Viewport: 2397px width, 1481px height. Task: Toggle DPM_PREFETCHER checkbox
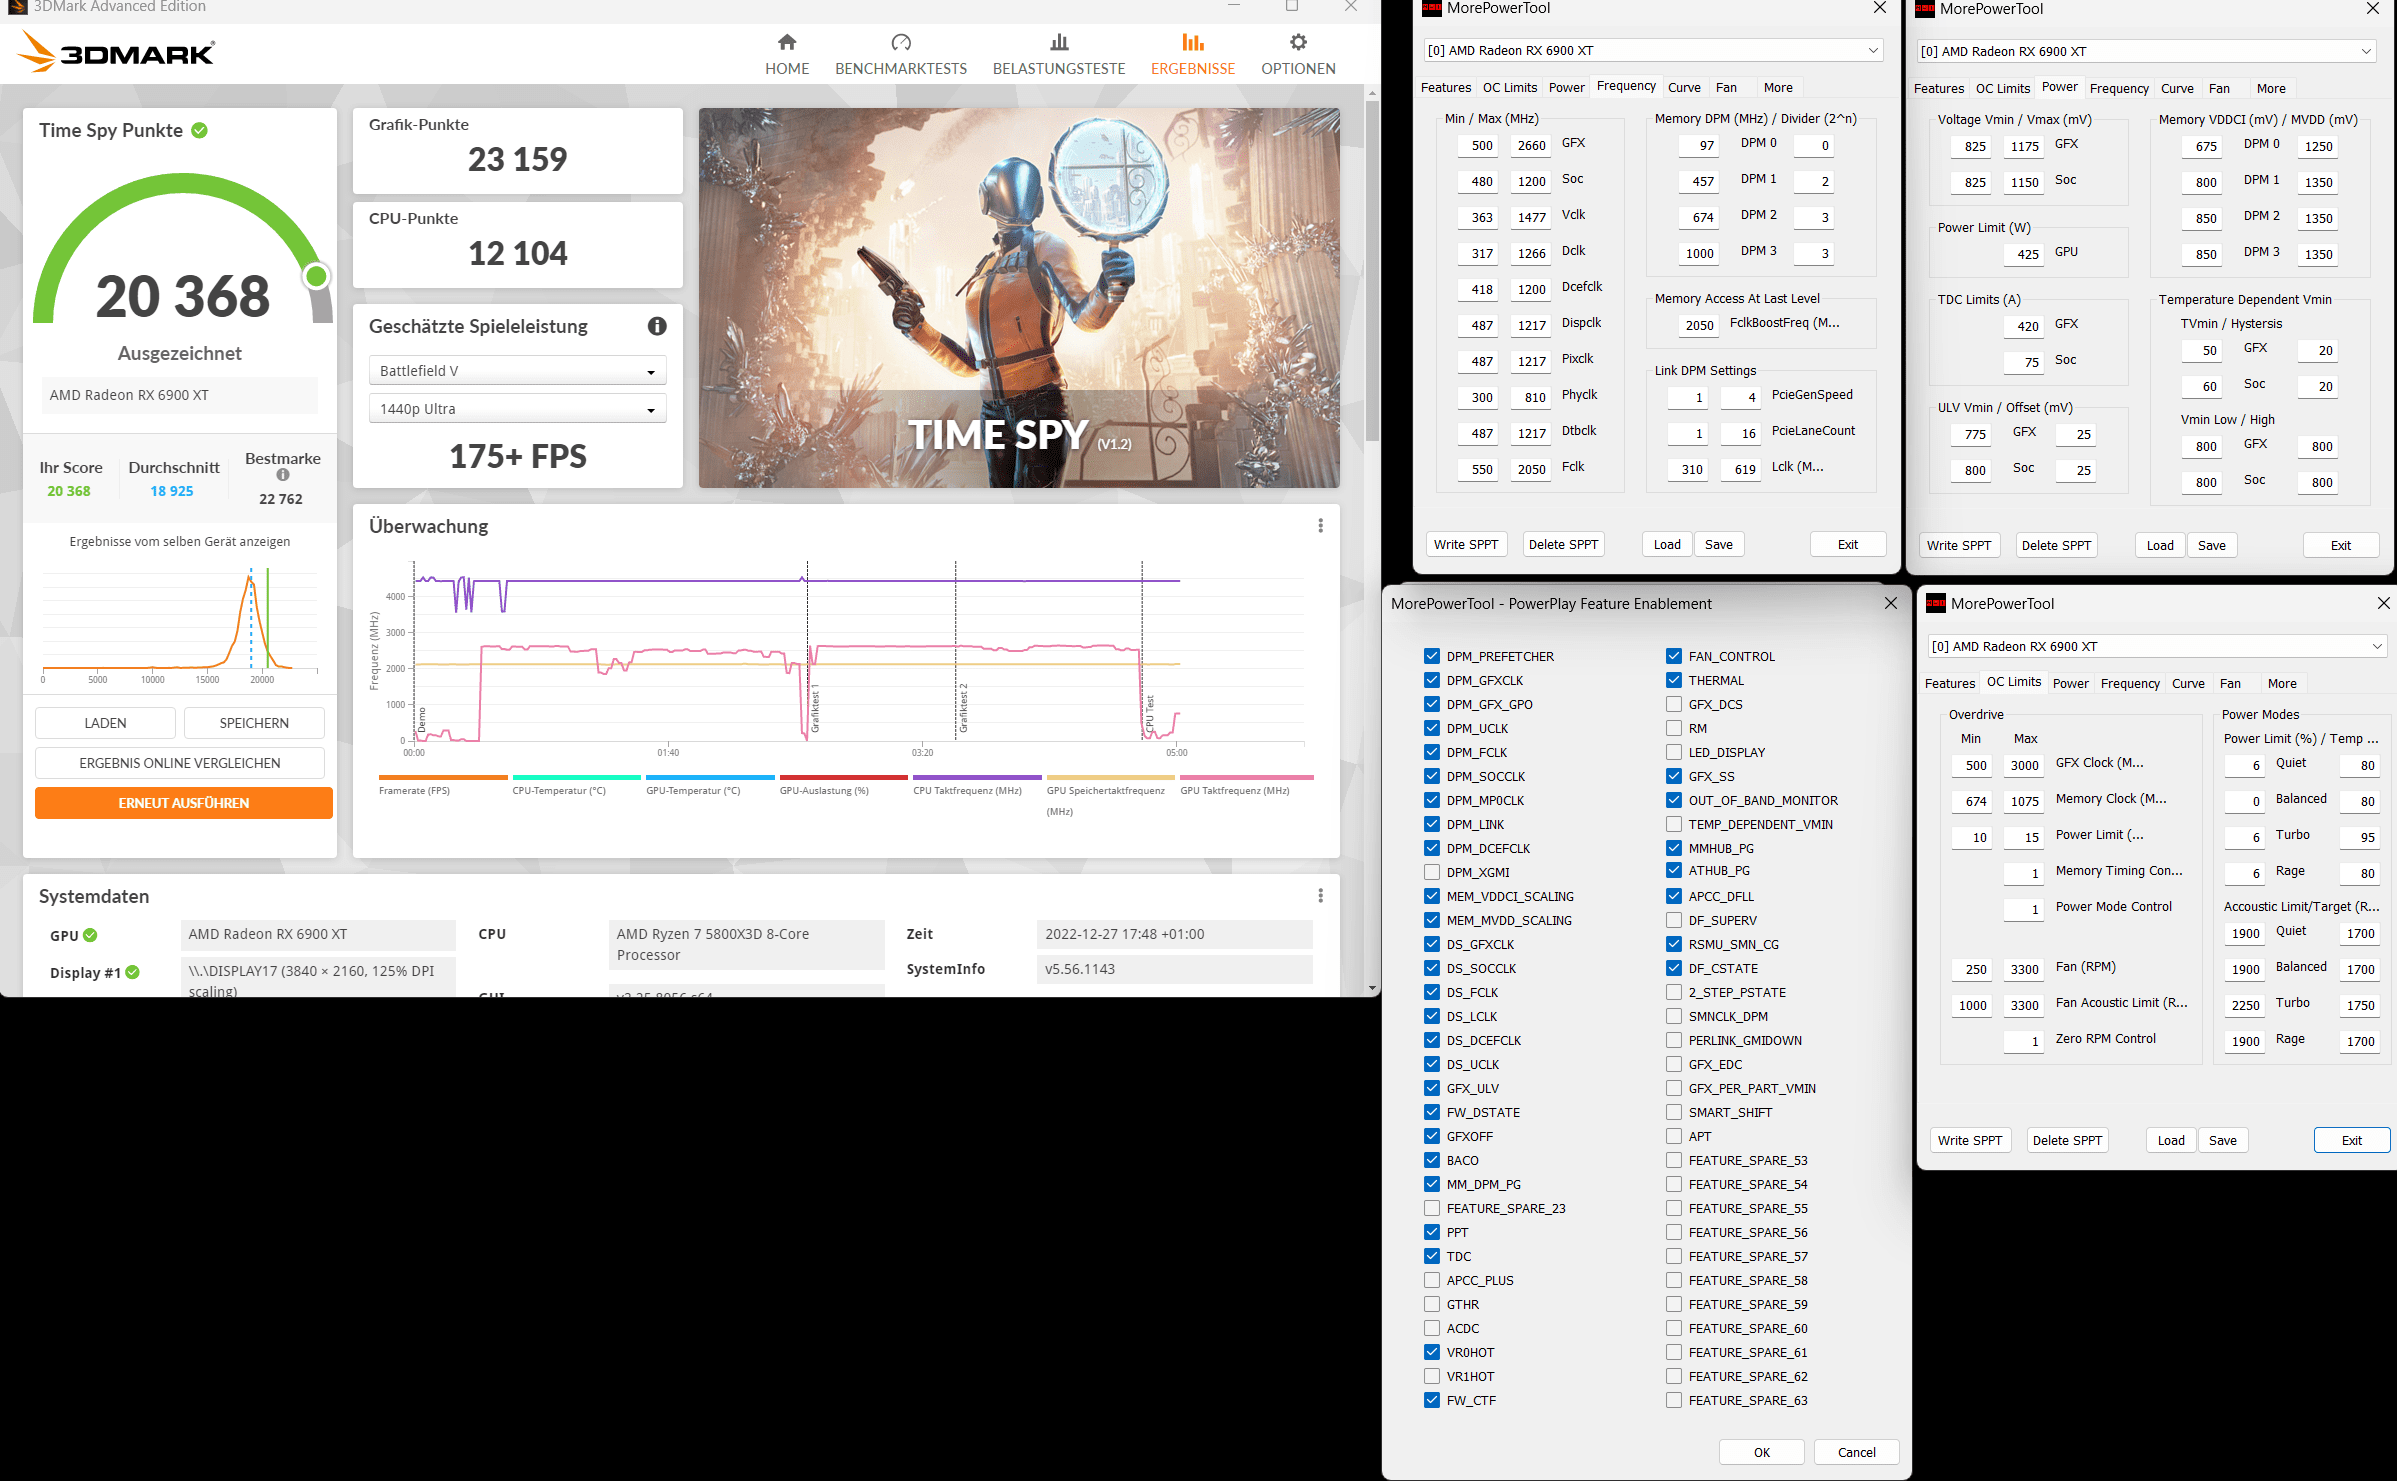click(1432, 656)
